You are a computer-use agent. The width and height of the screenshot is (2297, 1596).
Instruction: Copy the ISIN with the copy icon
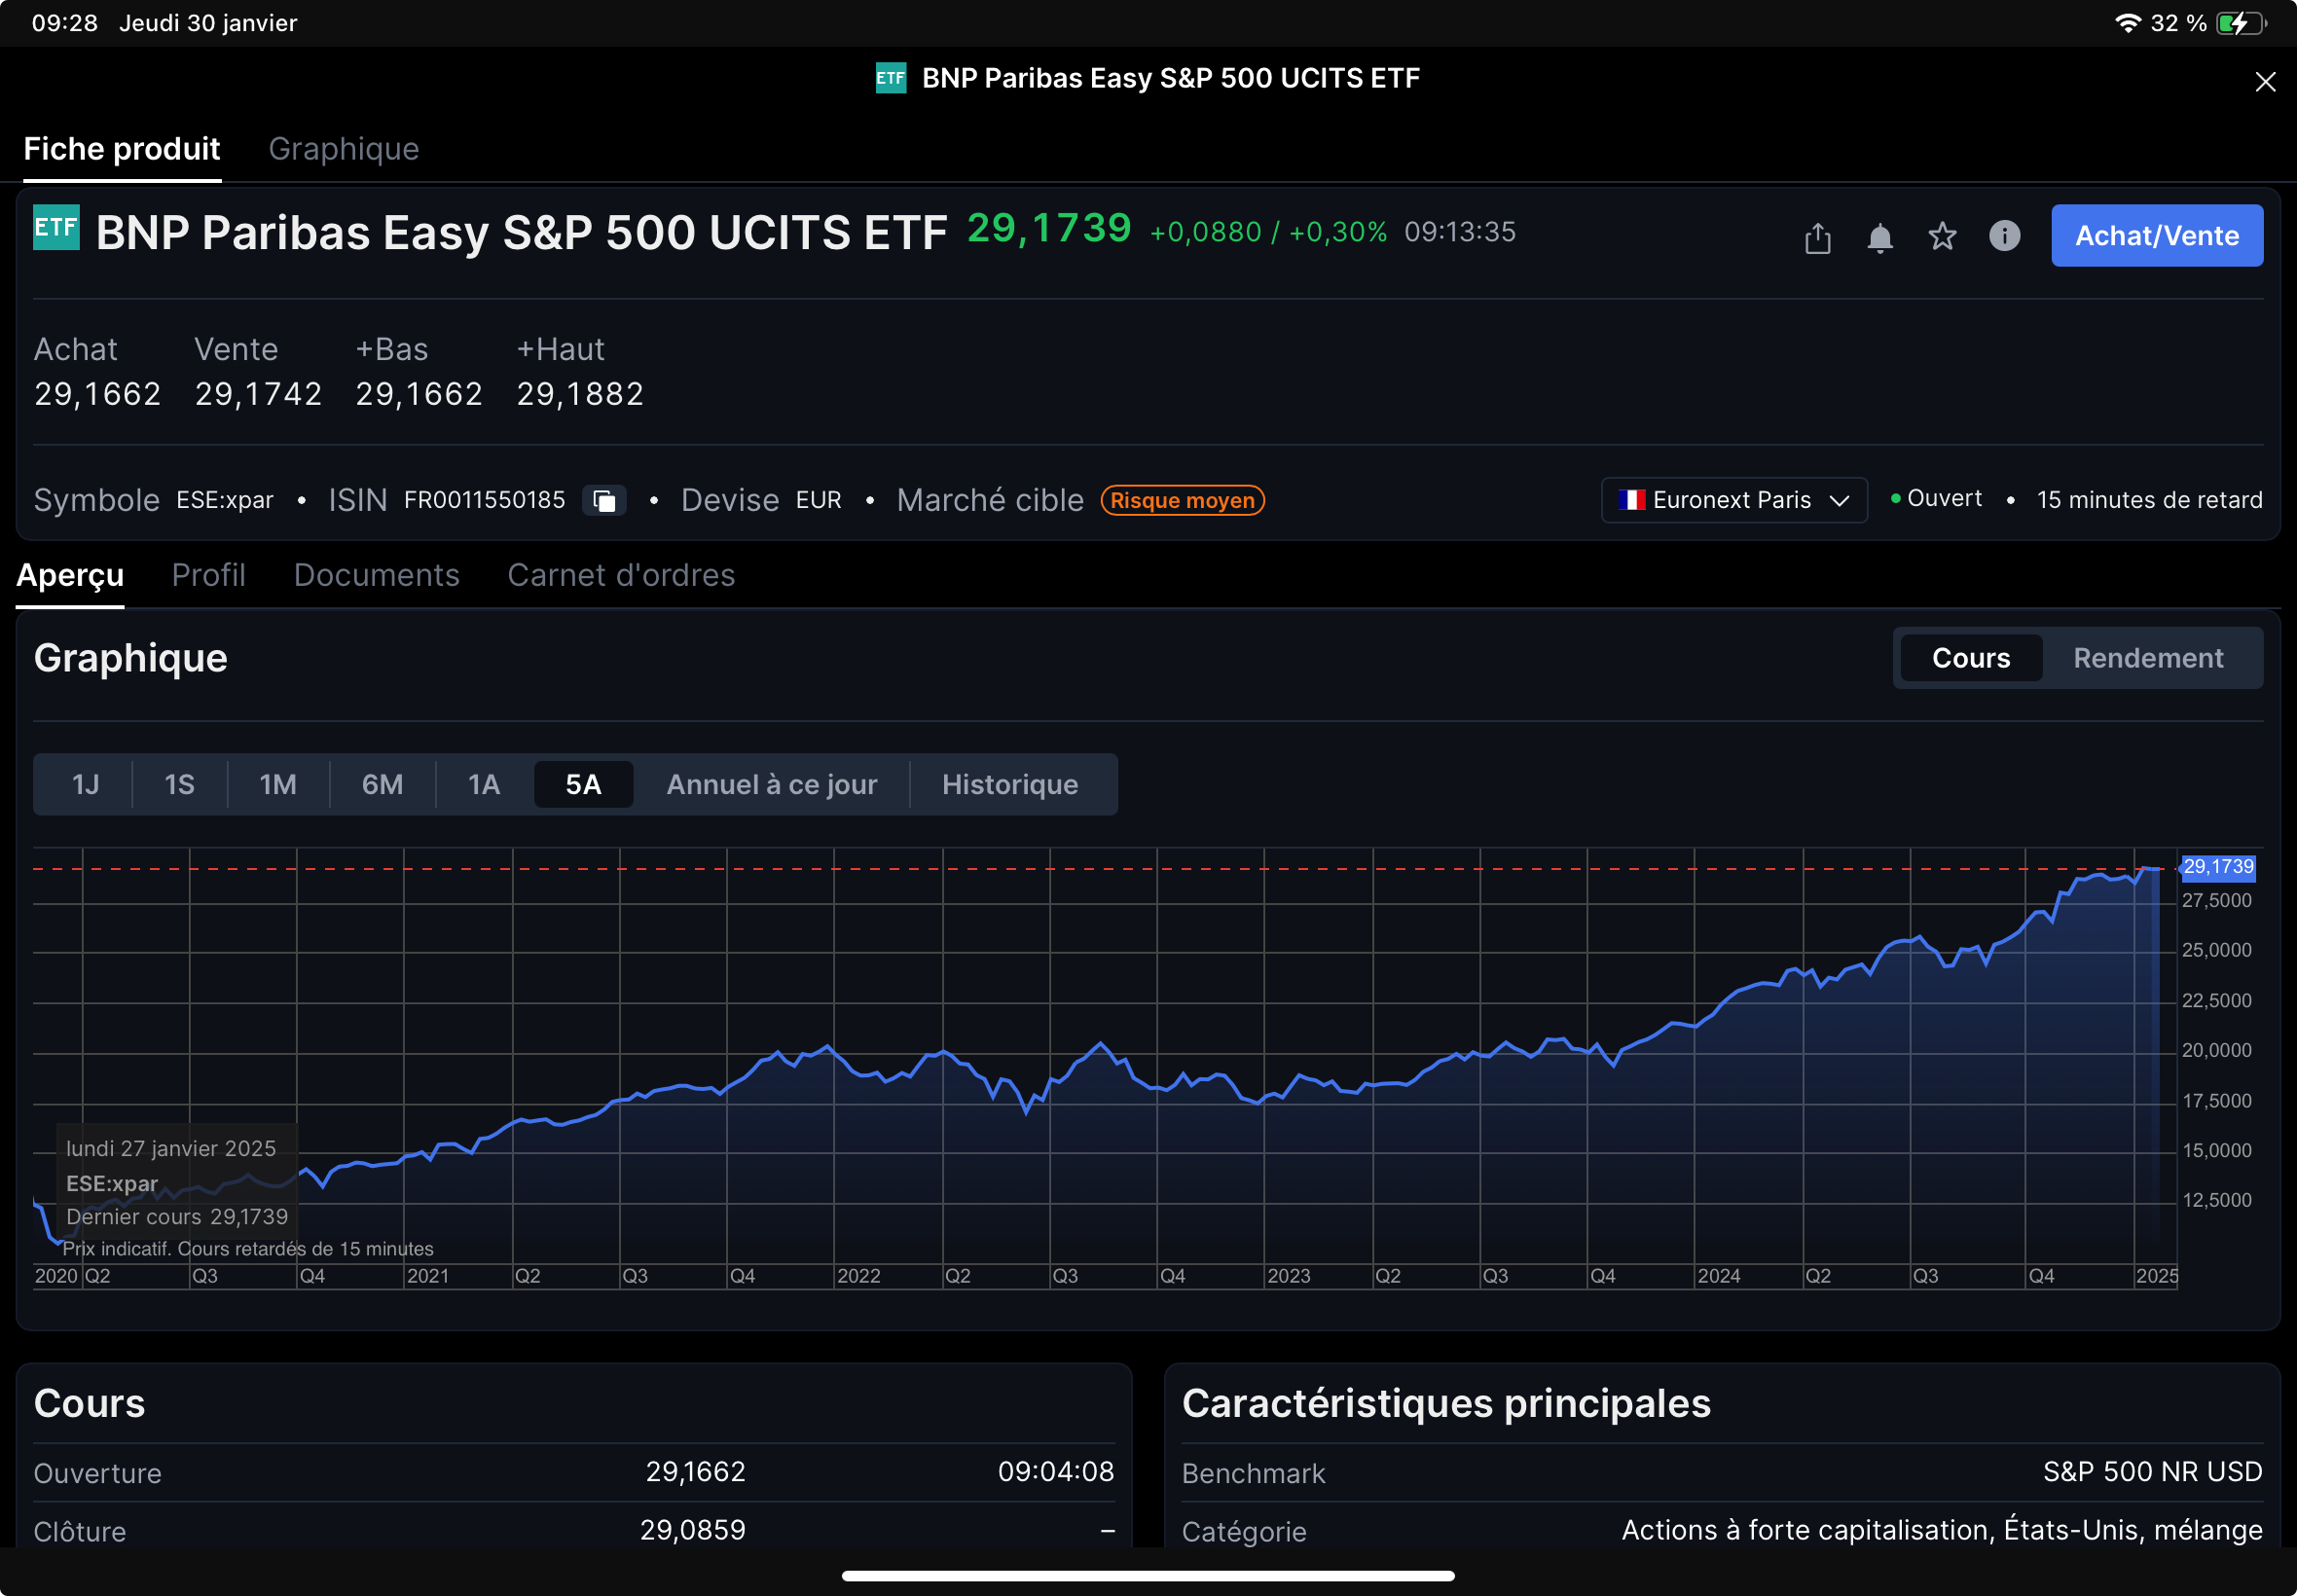click(604, 500)
